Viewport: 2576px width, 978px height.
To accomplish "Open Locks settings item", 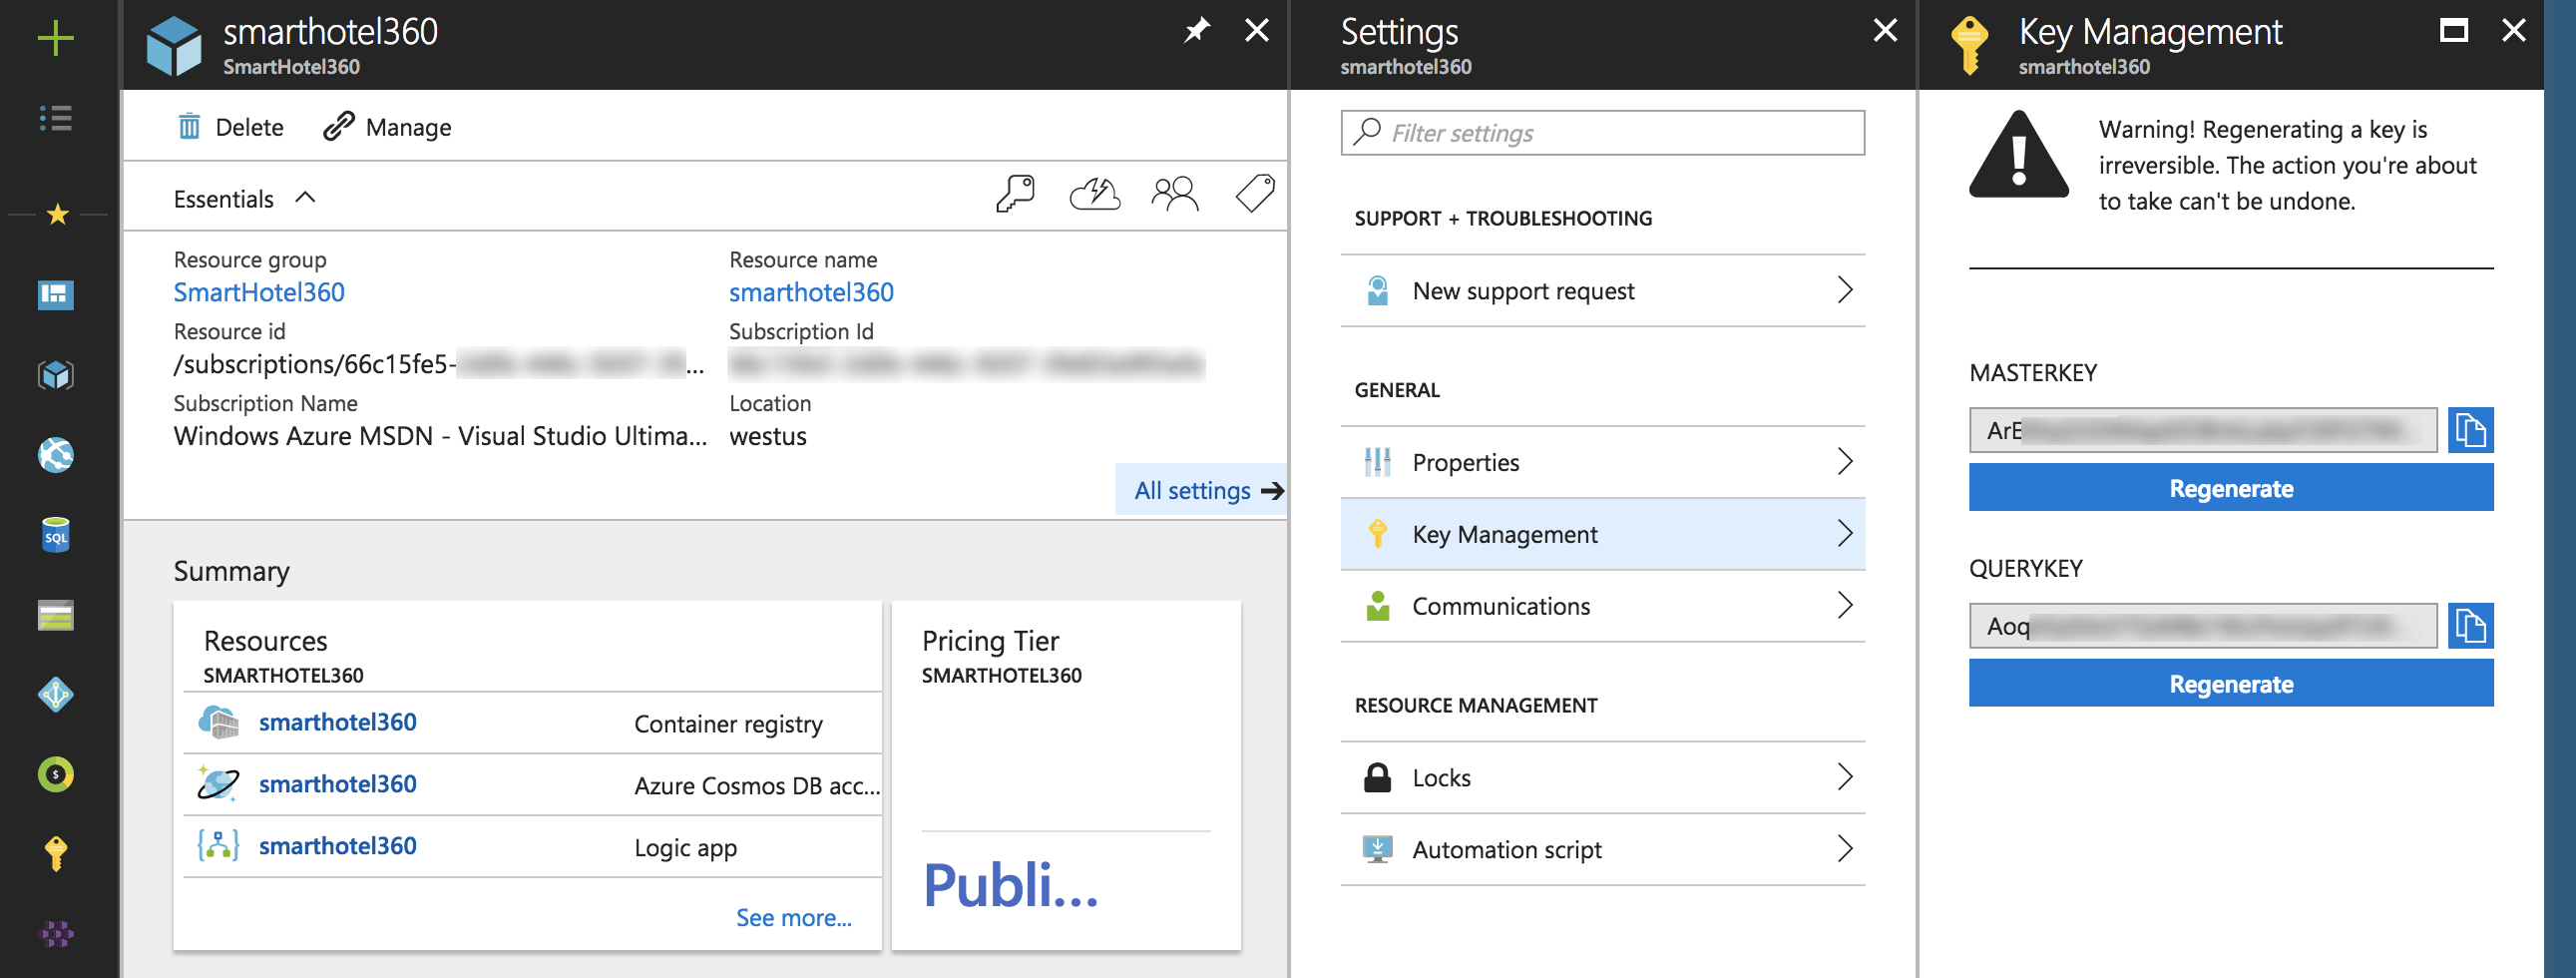I will (x=1602, y=777).
